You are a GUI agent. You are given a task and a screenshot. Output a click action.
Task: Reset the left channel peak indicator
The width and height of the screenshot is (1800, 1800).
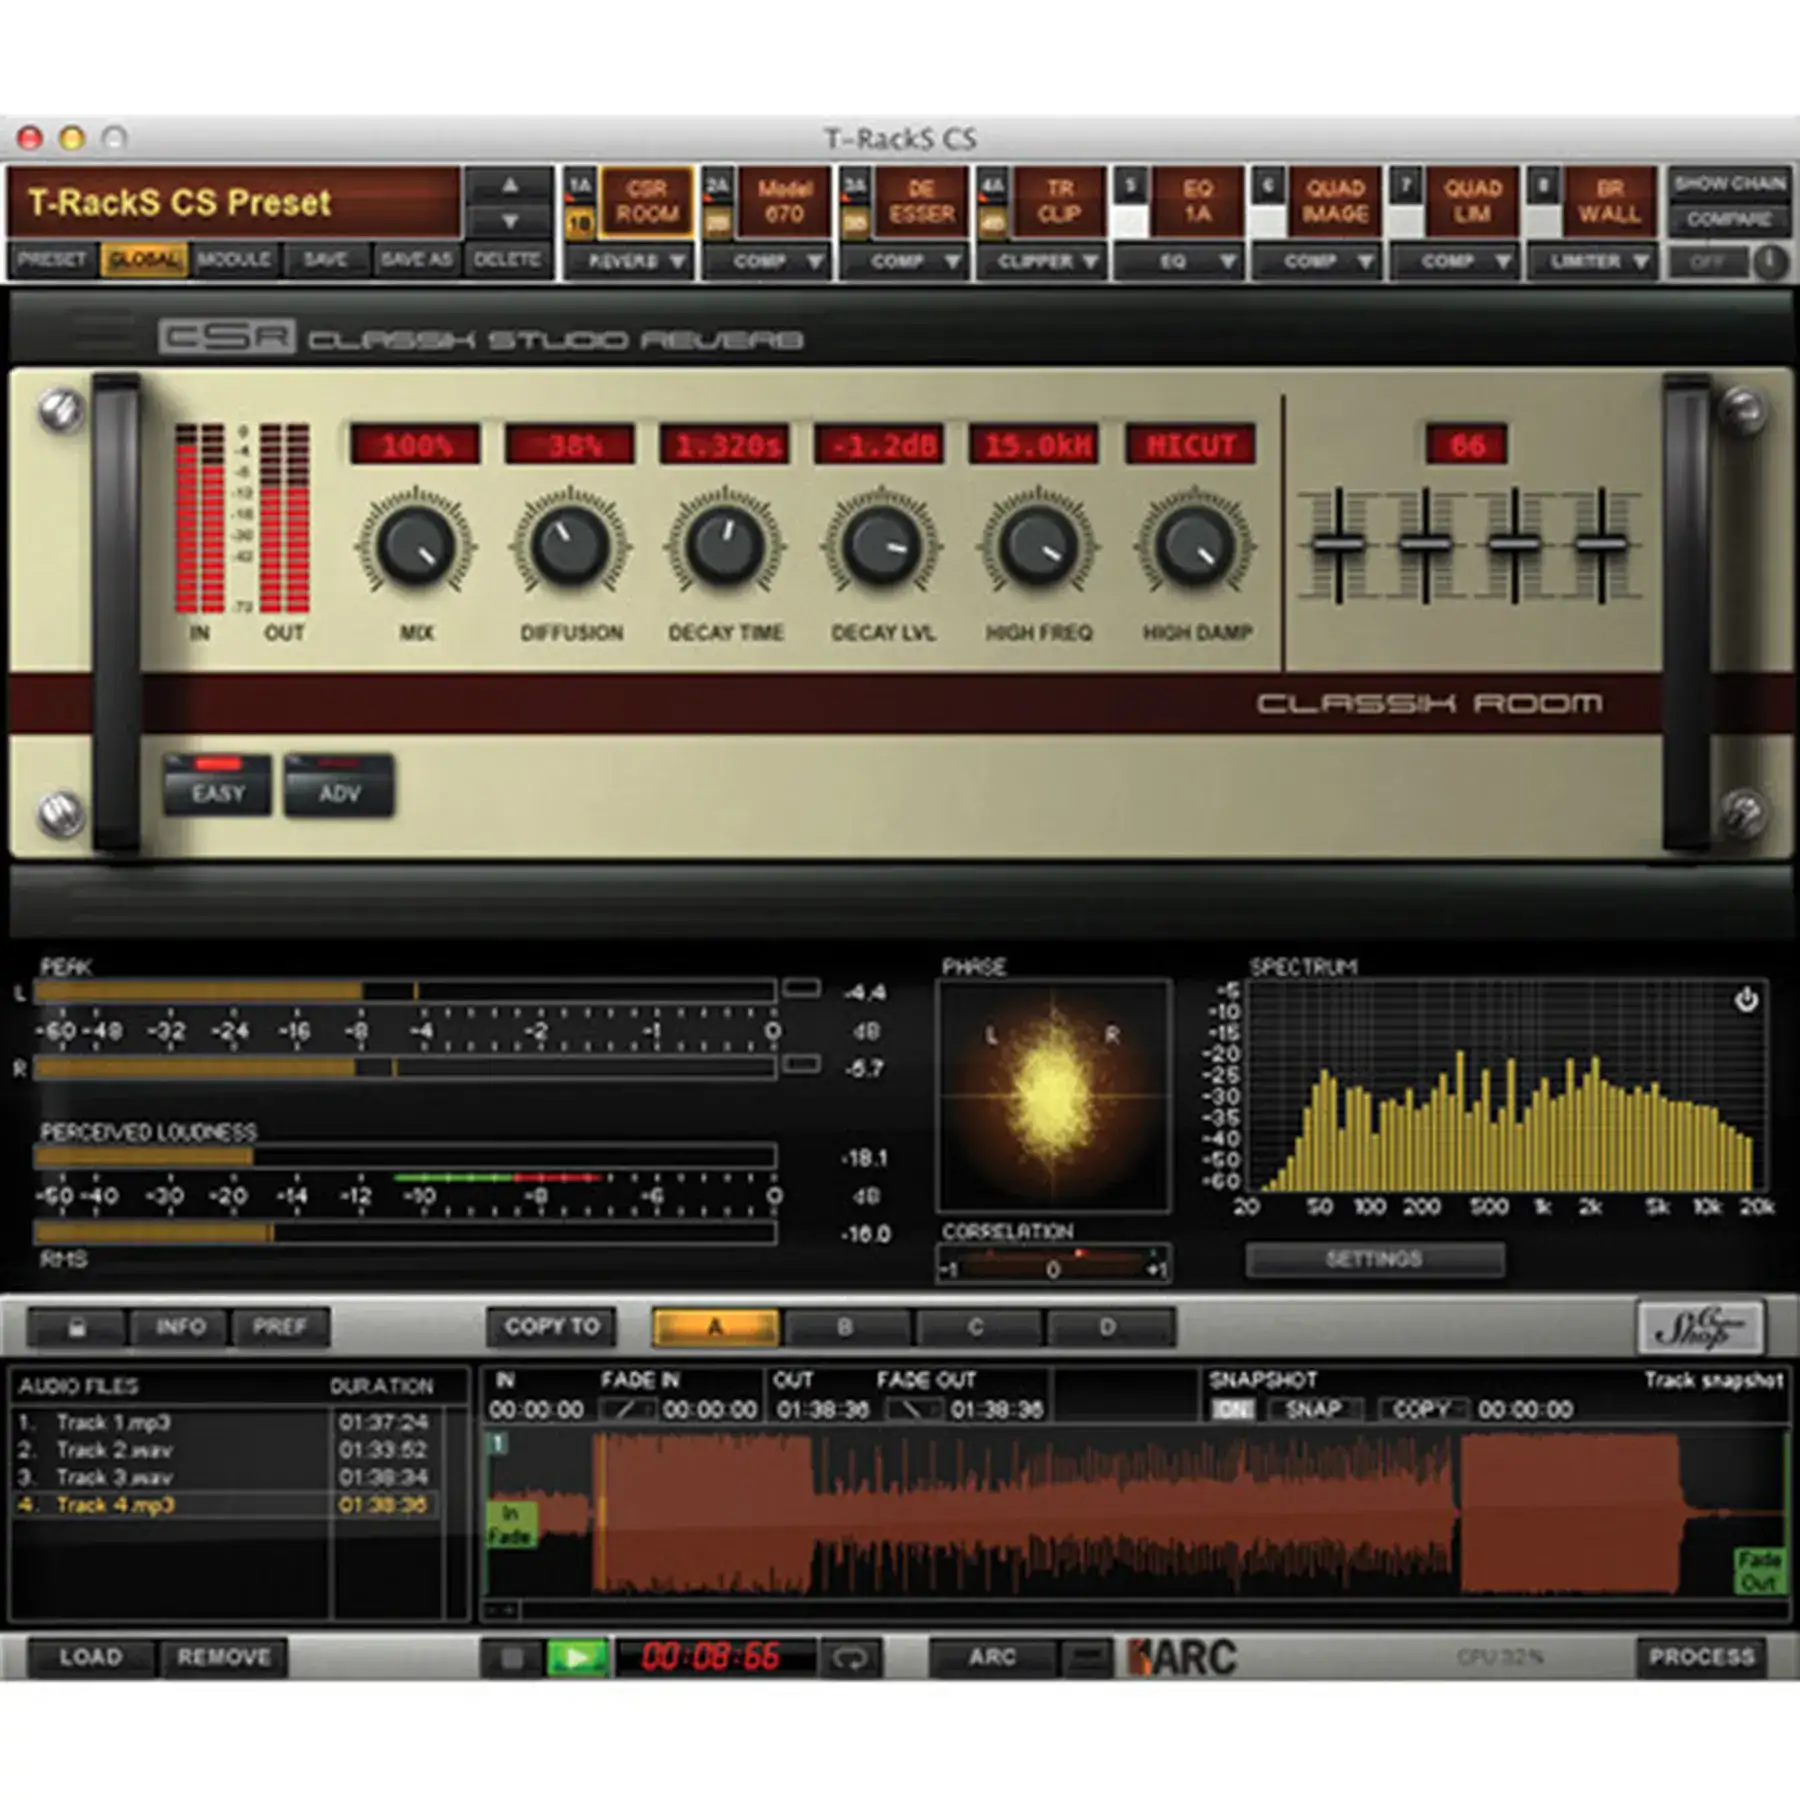tap(801, 989)
